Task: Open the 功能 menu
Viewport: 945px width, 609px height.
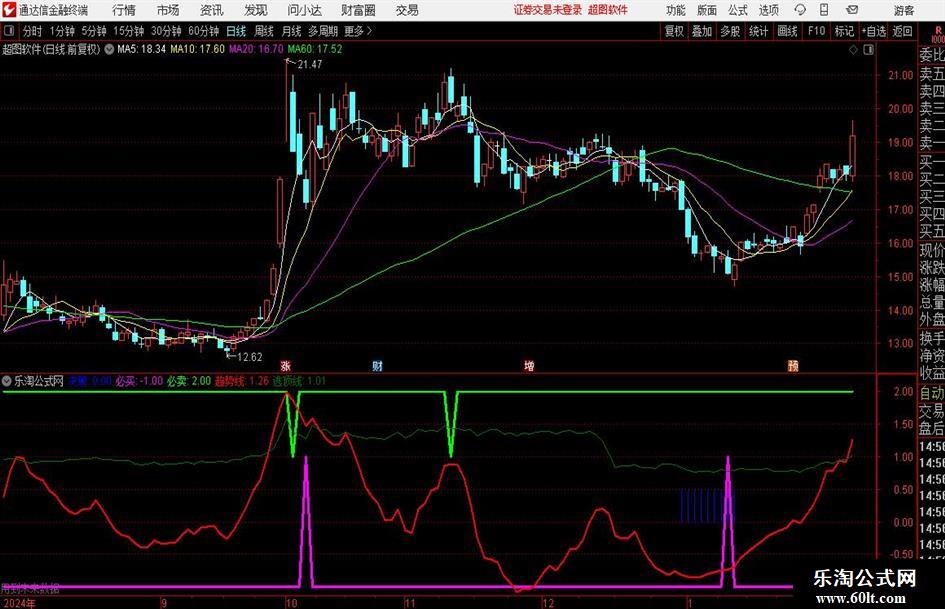Action: pyautogui.click(x=676, y=10)
